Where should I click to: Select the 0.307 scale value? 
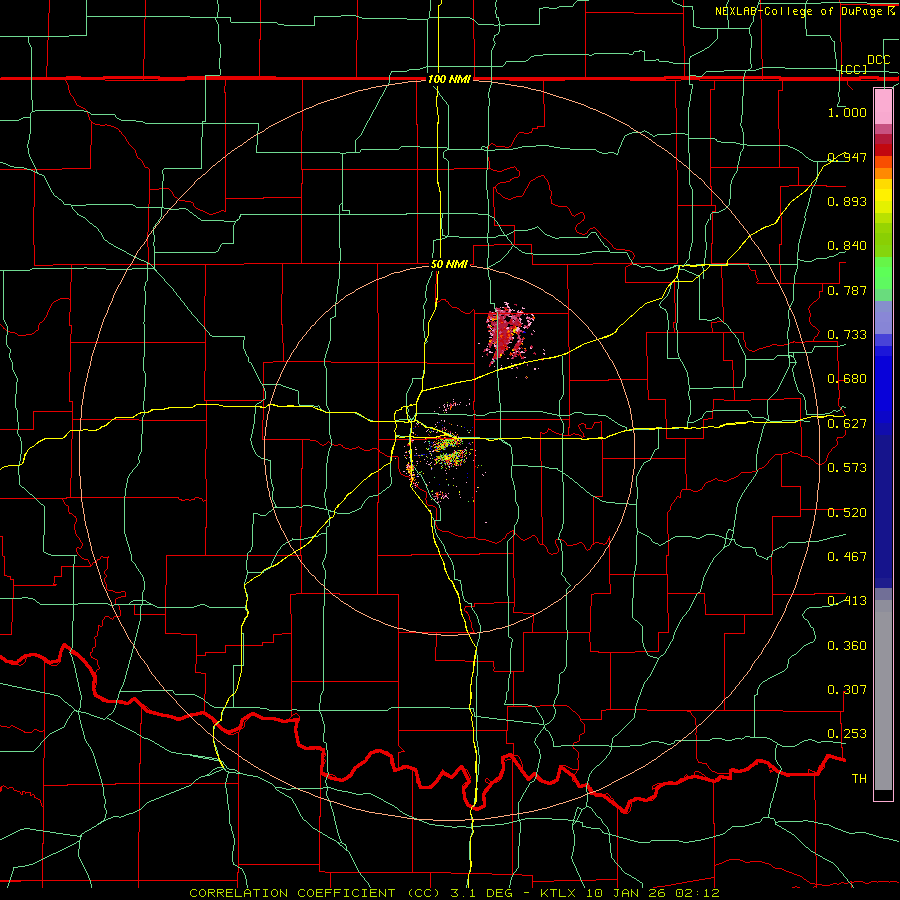coord(847,689)
